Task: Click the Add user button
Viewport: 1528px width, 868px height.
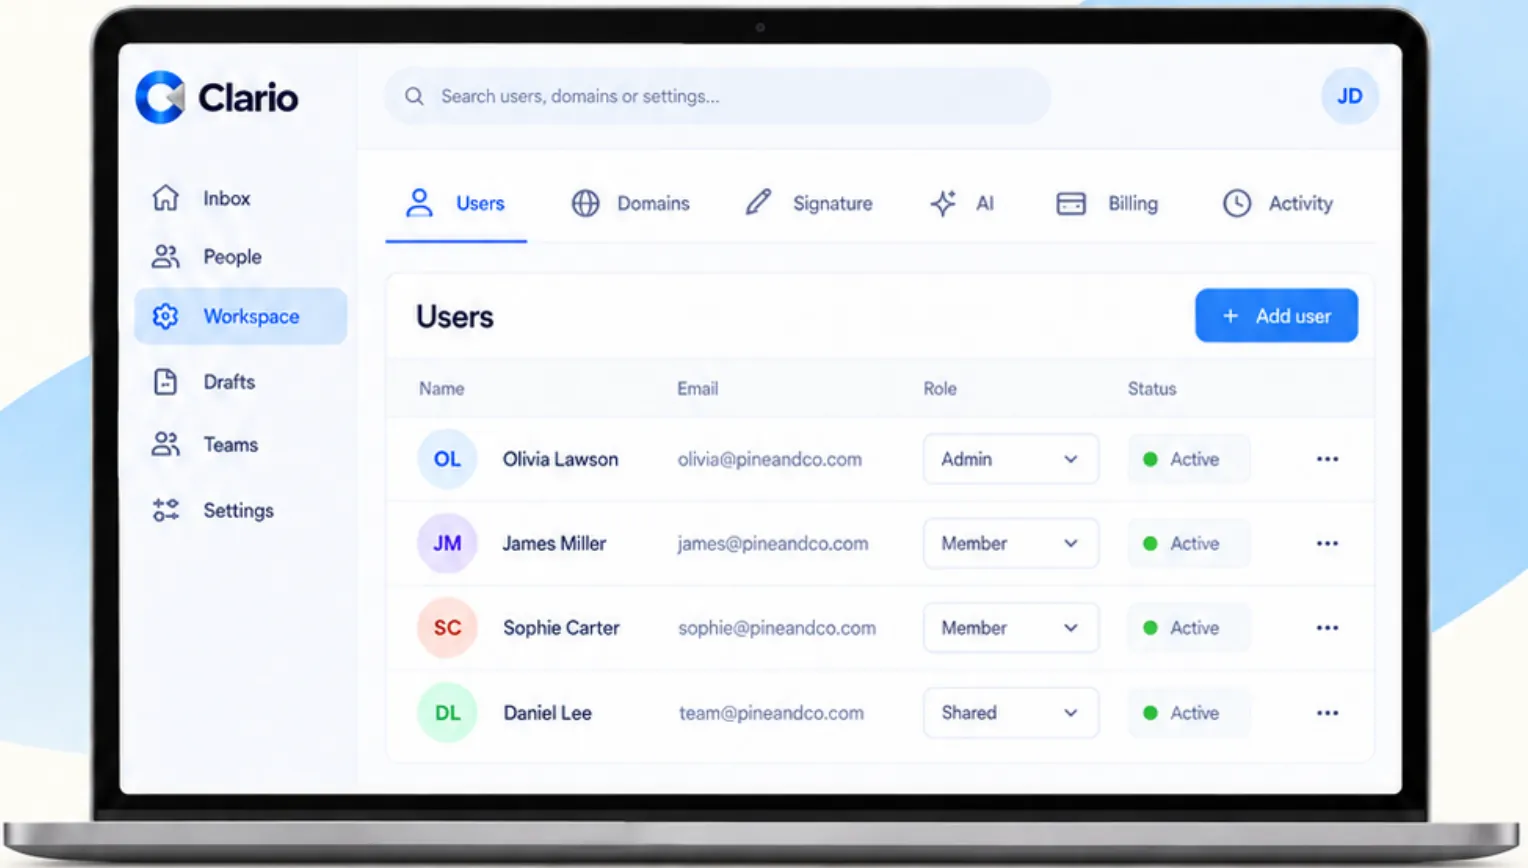Action: [x=1276, y=316]
